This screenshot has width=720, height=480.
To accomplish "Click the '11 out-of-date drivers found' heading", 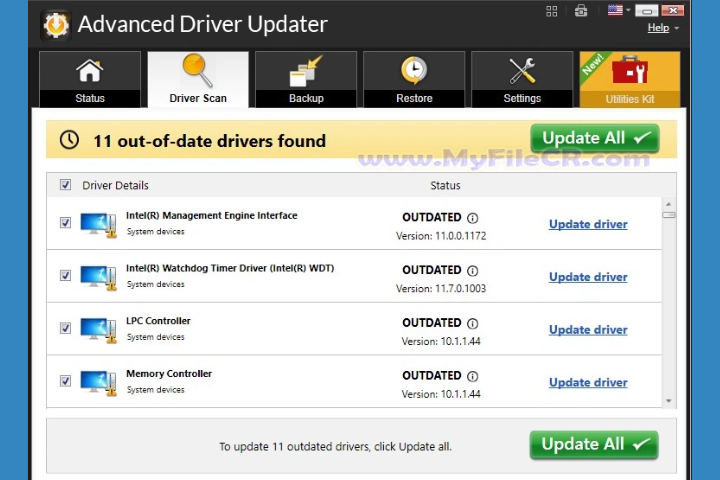I will pos(209,141).
